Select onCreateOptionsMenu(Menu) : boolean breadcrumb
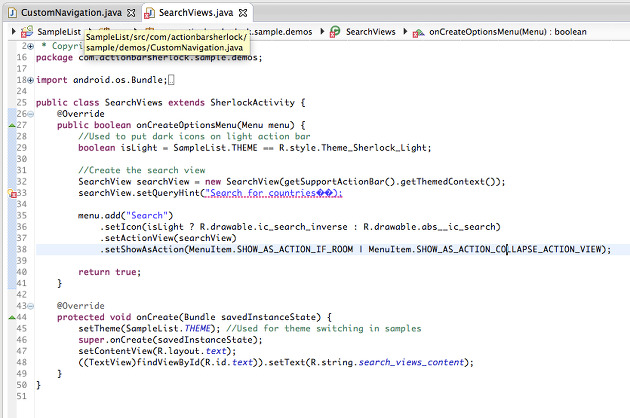630x418 pixels. (x=508, y=32)
